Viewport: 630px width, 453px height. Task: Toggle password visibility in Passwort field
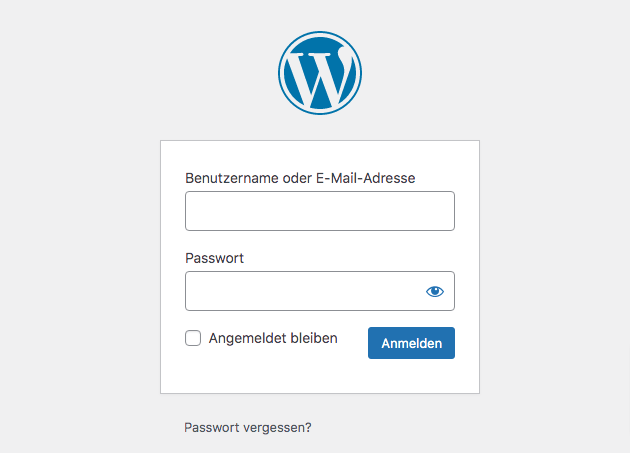click(x=435, y=291)
